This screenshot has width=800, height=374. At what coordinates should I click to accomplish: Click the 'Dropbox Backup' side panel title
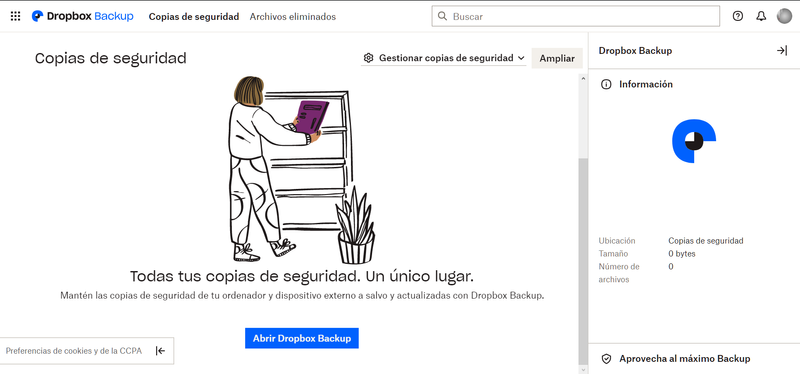tap(635, 51)
